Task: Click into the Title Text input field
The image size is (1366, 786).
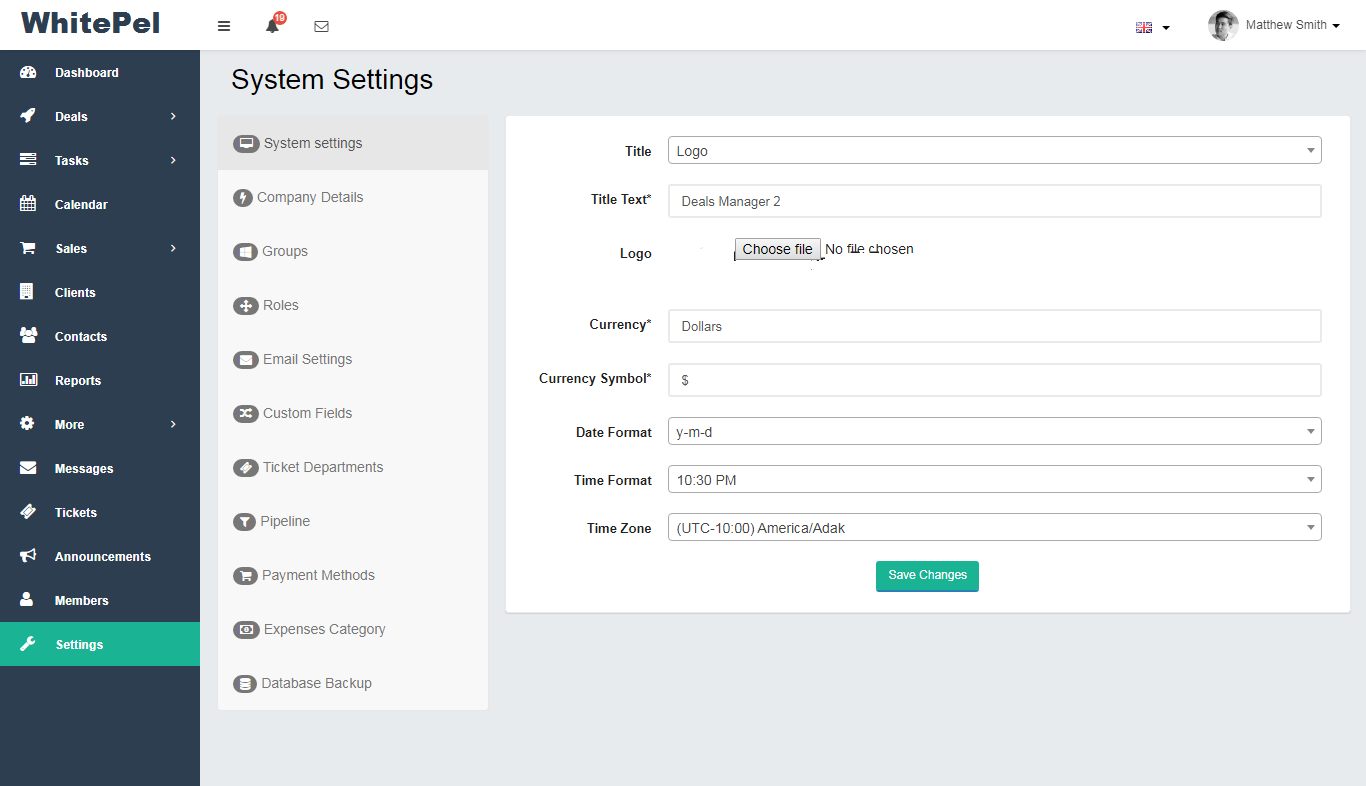Action: (994, 201)
